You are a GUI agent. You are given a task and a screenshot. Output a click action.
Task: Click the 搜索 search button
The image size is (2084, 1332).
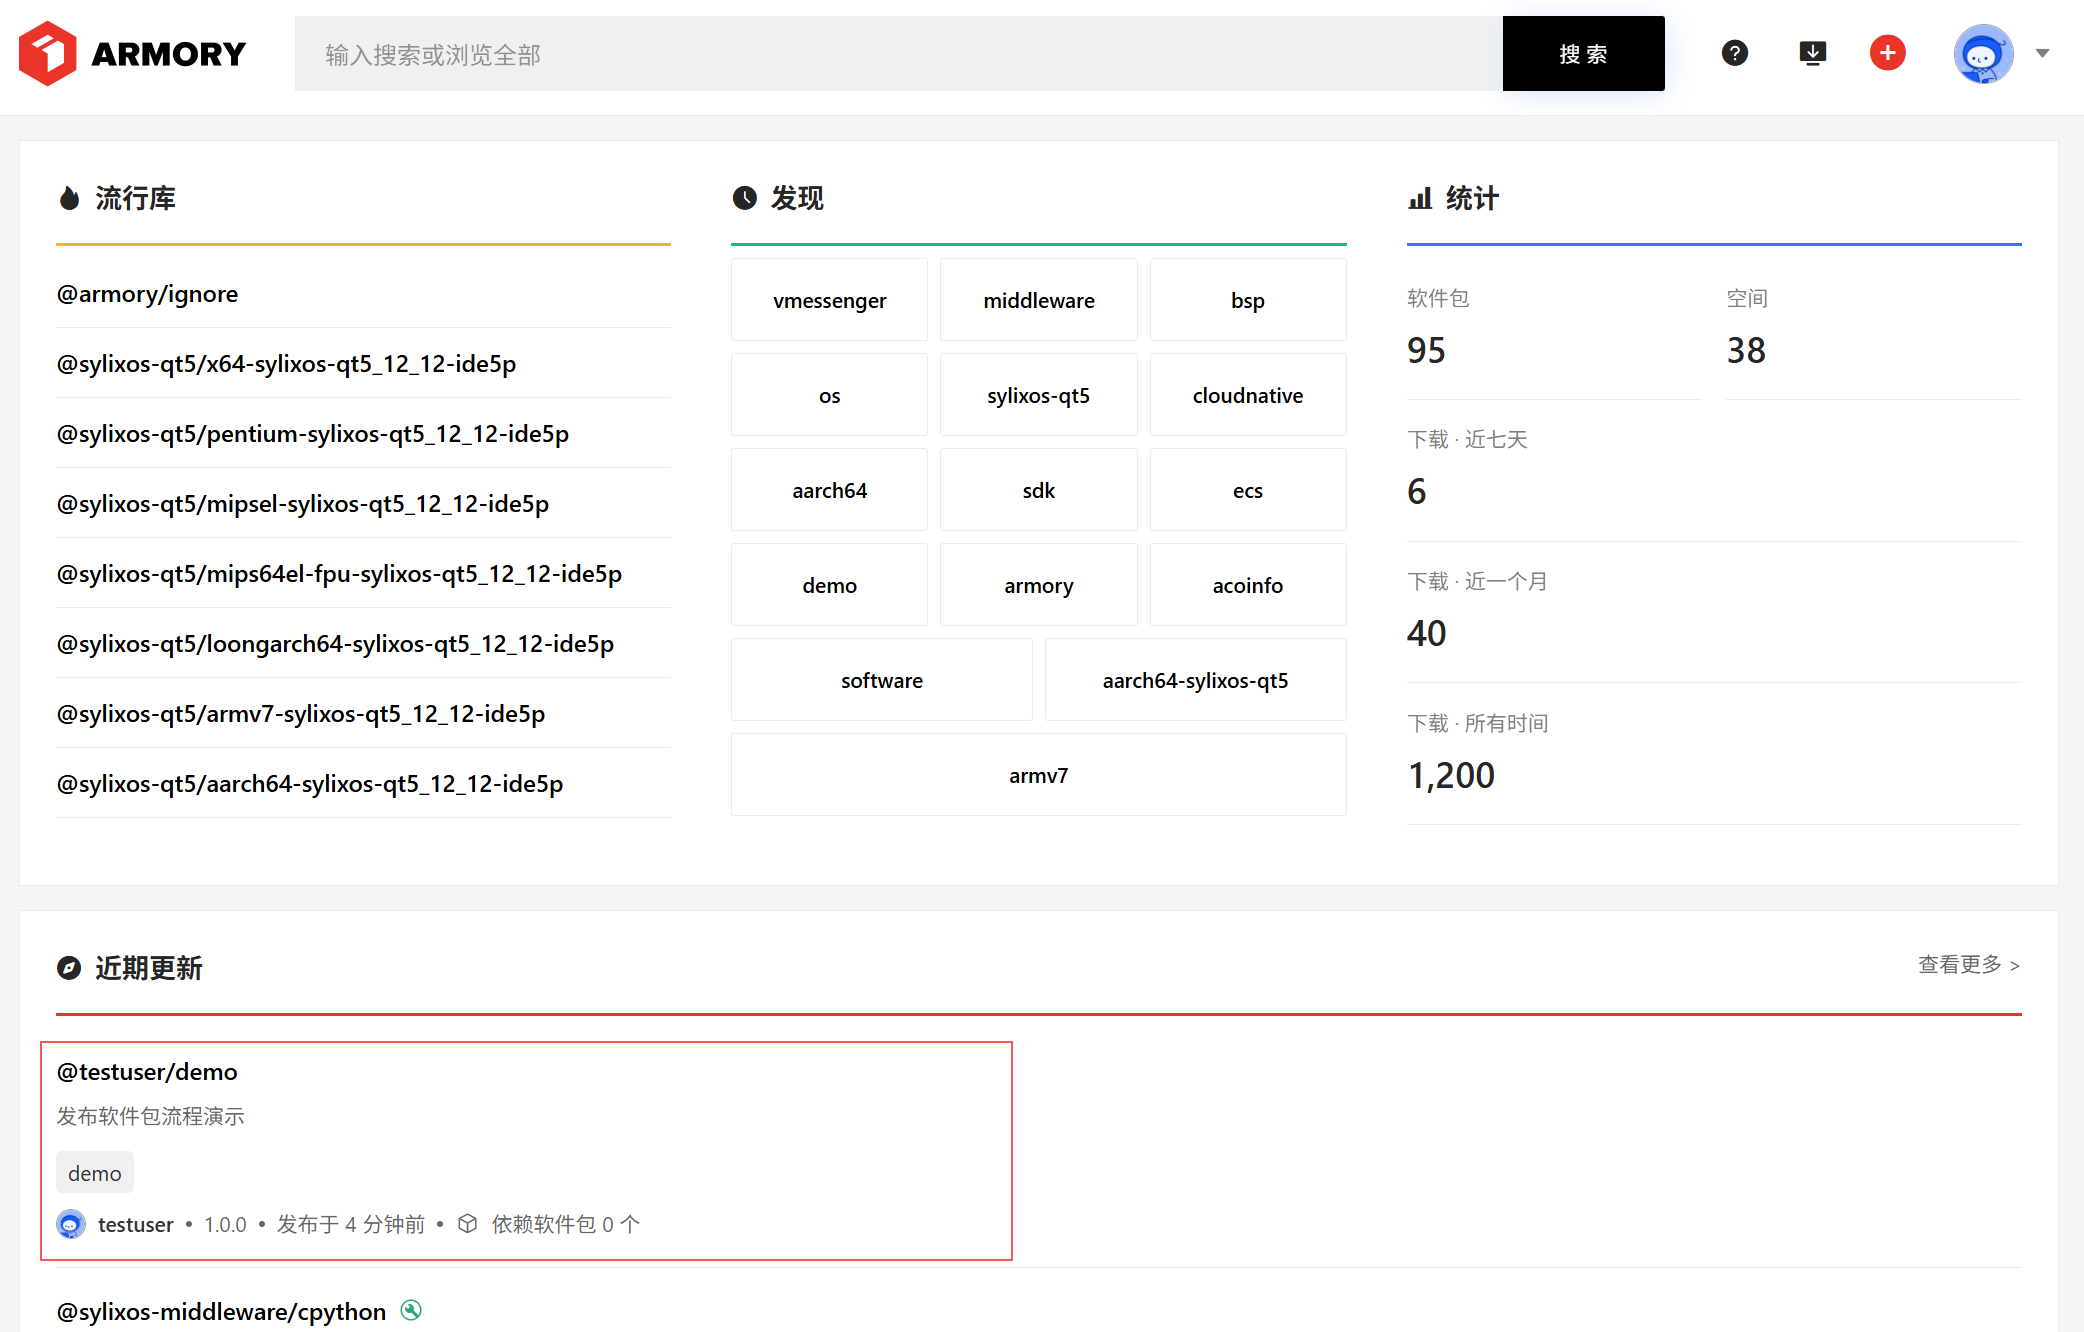click(x=1583, y=54)
